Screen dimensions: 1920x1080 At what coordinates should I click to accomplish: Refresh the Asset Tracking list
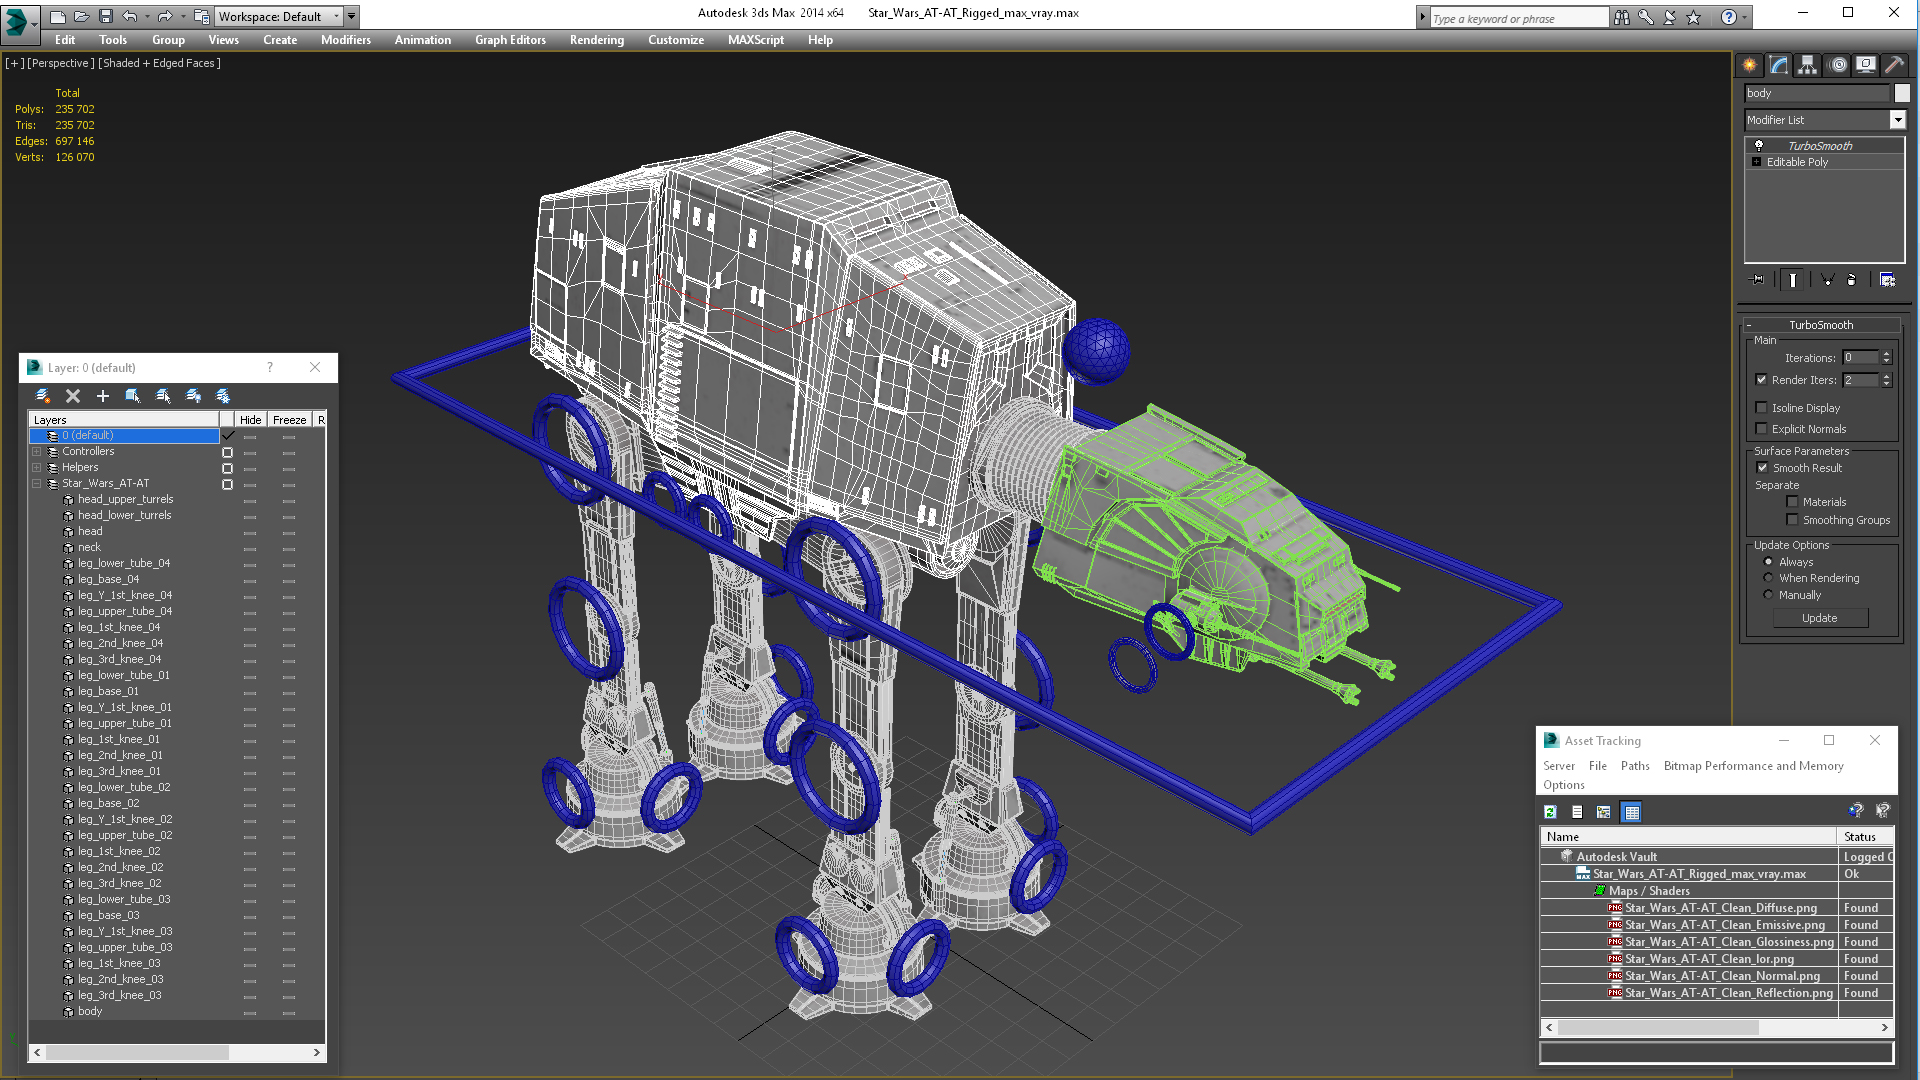[x=1551, y=812]
